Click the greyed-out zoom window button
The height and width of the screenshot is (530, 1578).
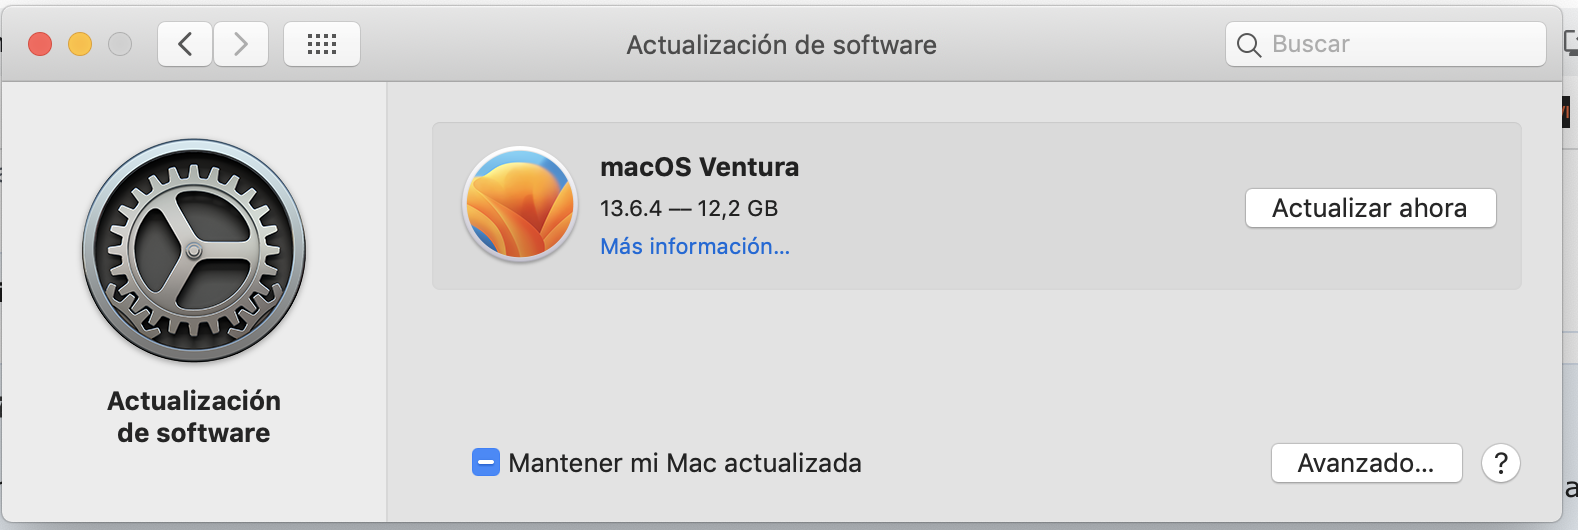coord(120,44)
